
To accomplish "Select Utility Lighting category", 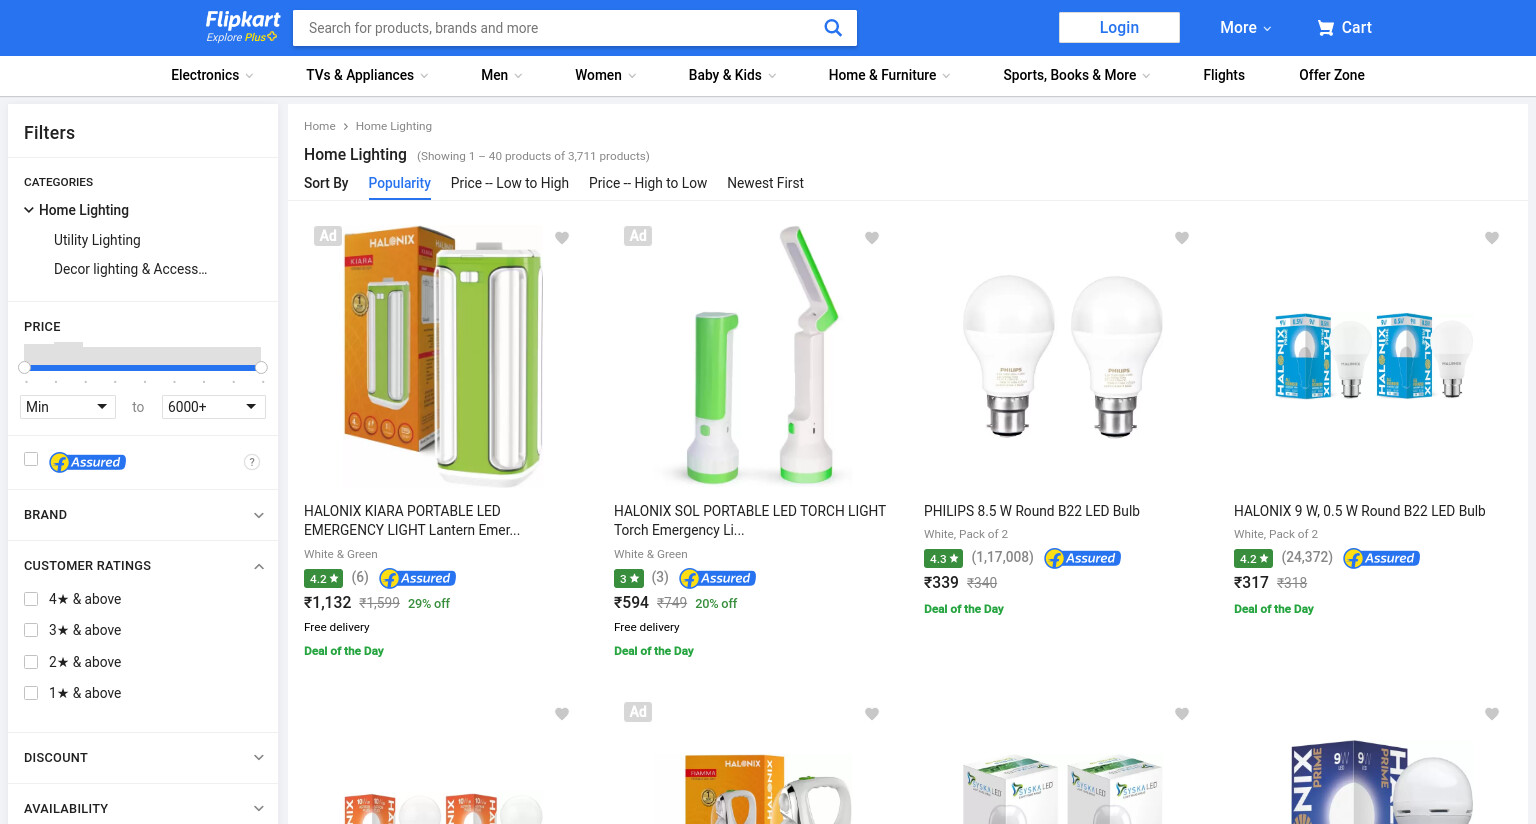I will point(97,240).
